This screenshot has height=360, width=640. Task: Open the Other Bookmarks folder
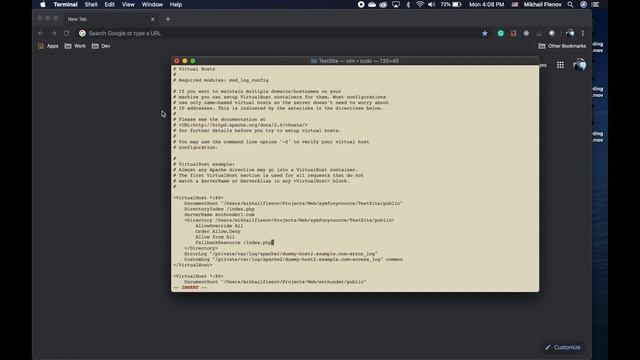562,46
